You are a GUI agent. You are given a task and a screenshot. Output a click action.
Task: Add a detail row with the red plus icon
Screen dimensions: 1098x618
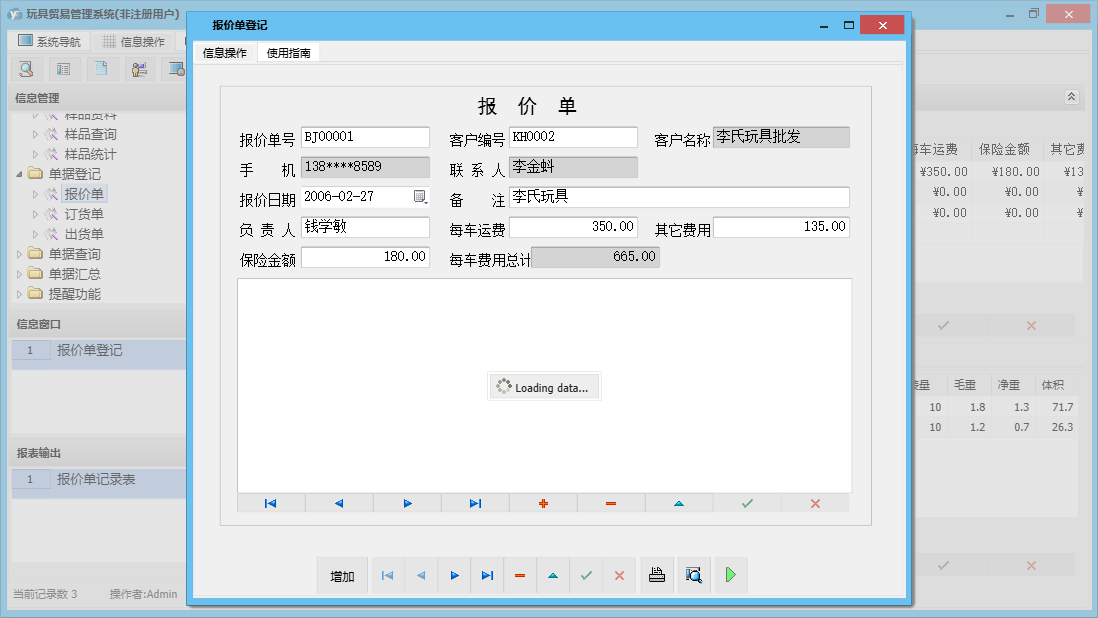(543, 503)
